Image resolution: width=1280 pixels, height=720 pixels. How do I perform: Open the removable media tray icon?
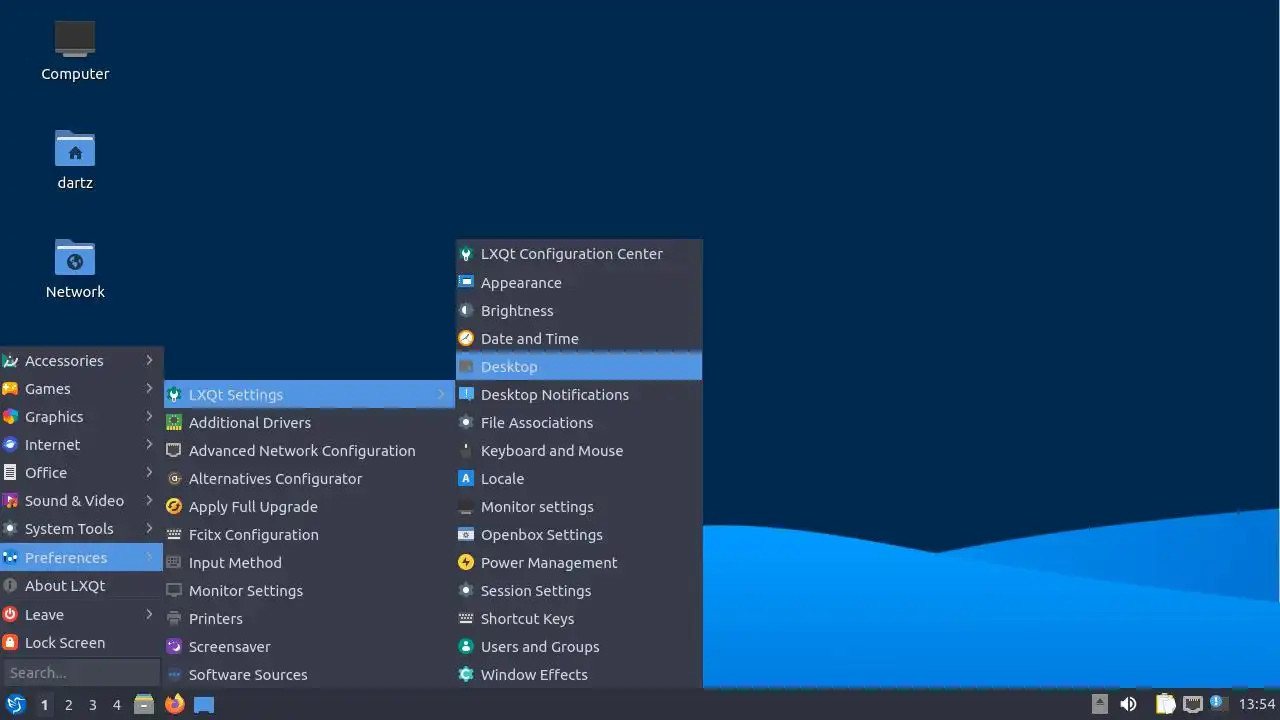(1100, 704)
